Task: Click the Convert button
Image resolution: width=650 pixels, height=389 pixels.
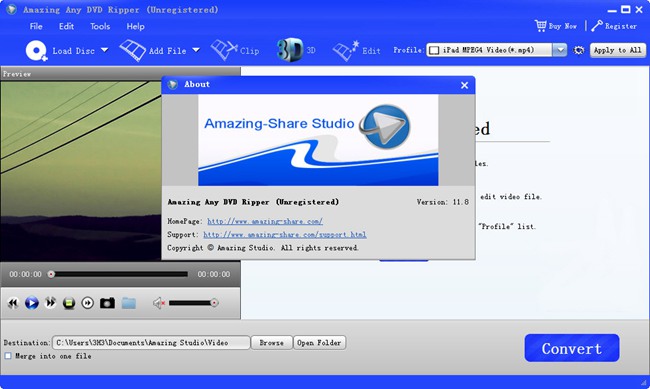Action: pyautogui.click(x=572, y=348)
